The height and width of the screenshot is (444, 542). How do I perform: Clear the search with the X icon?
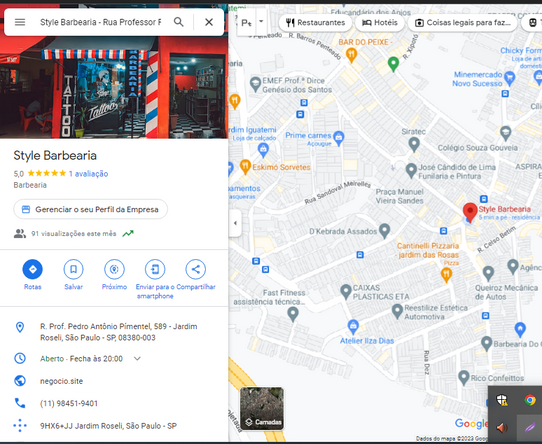pyautogui.click(x=209, y=22)
